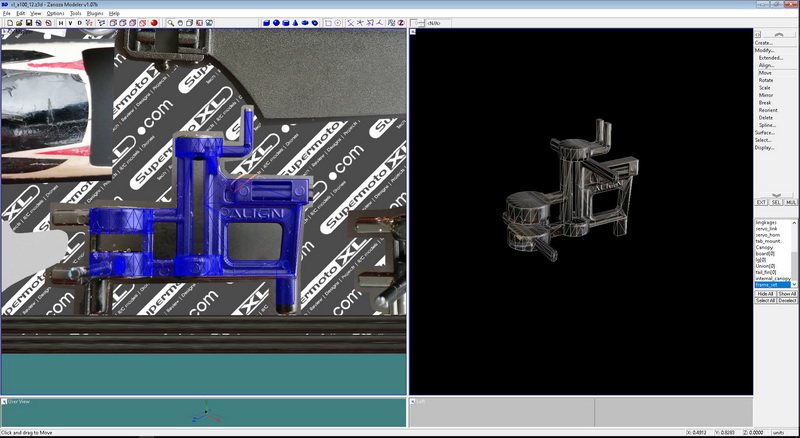The width and height of the screenshot is (800, 438).
Task: Click the edge selection mode icon
Action: 101,23
